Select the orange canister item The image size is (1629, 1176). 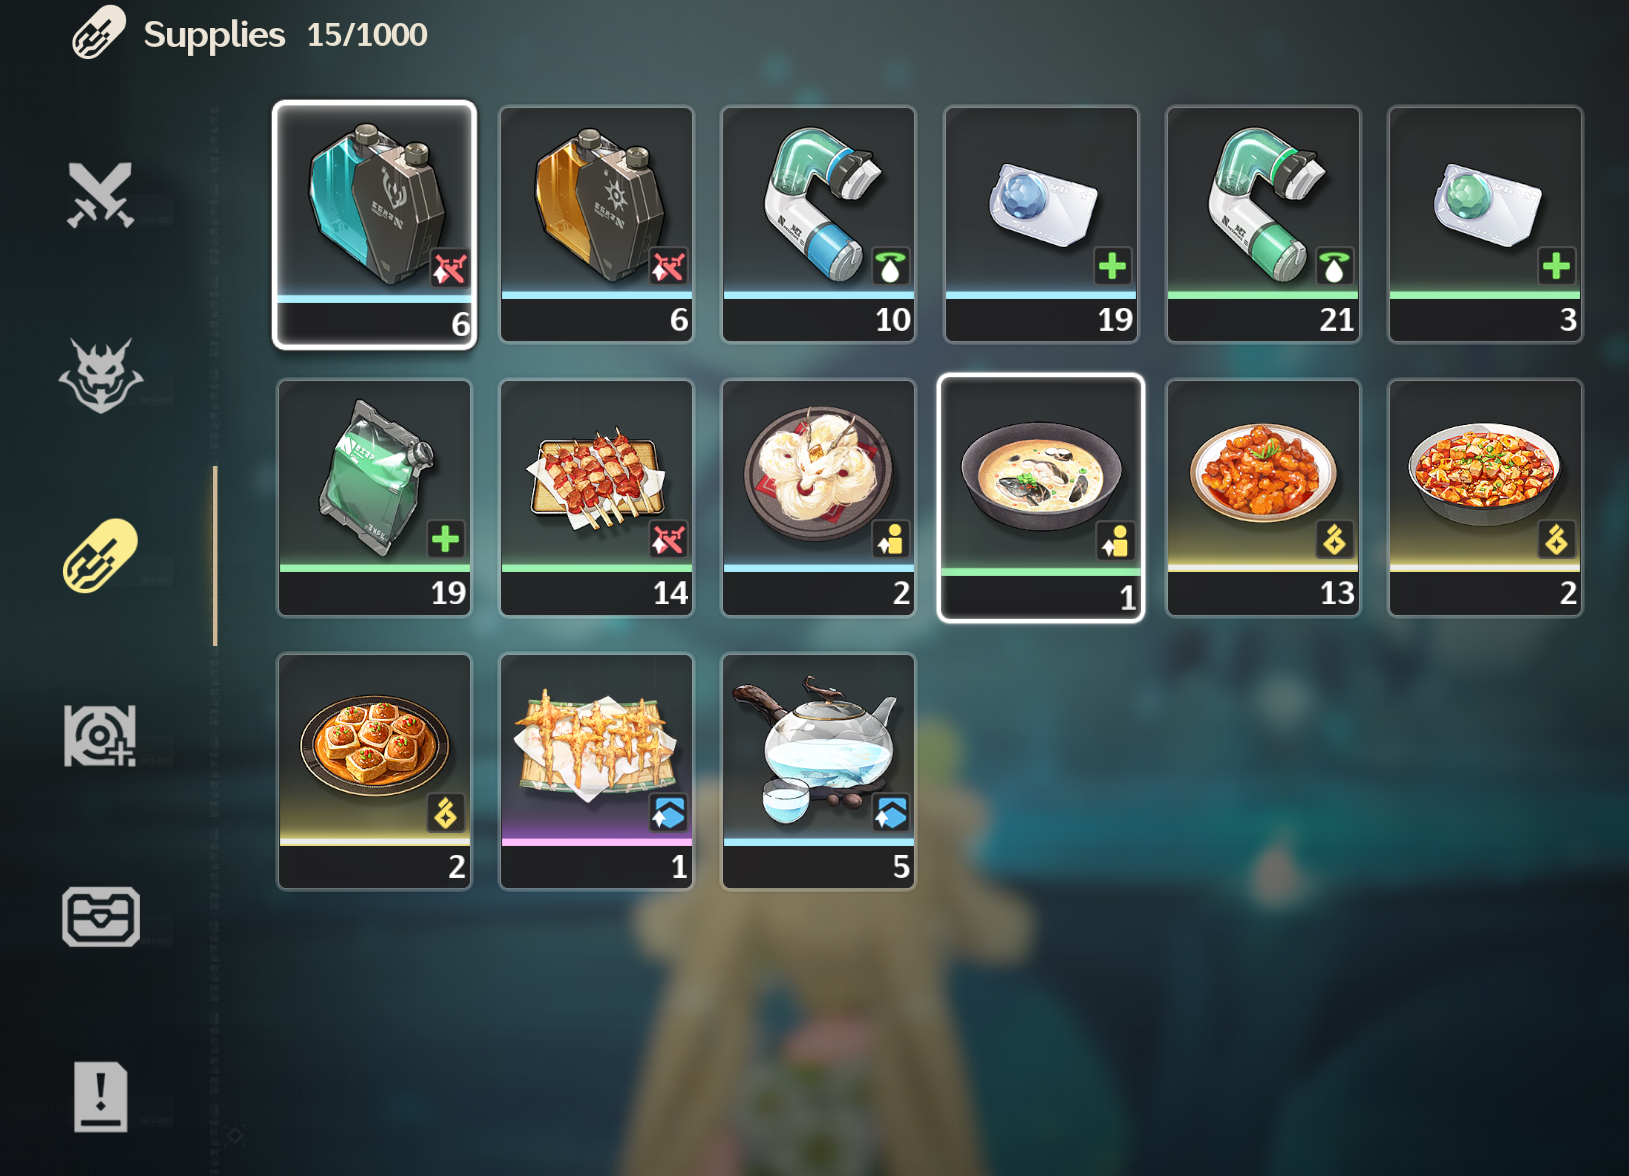click(x=596, y=225)
